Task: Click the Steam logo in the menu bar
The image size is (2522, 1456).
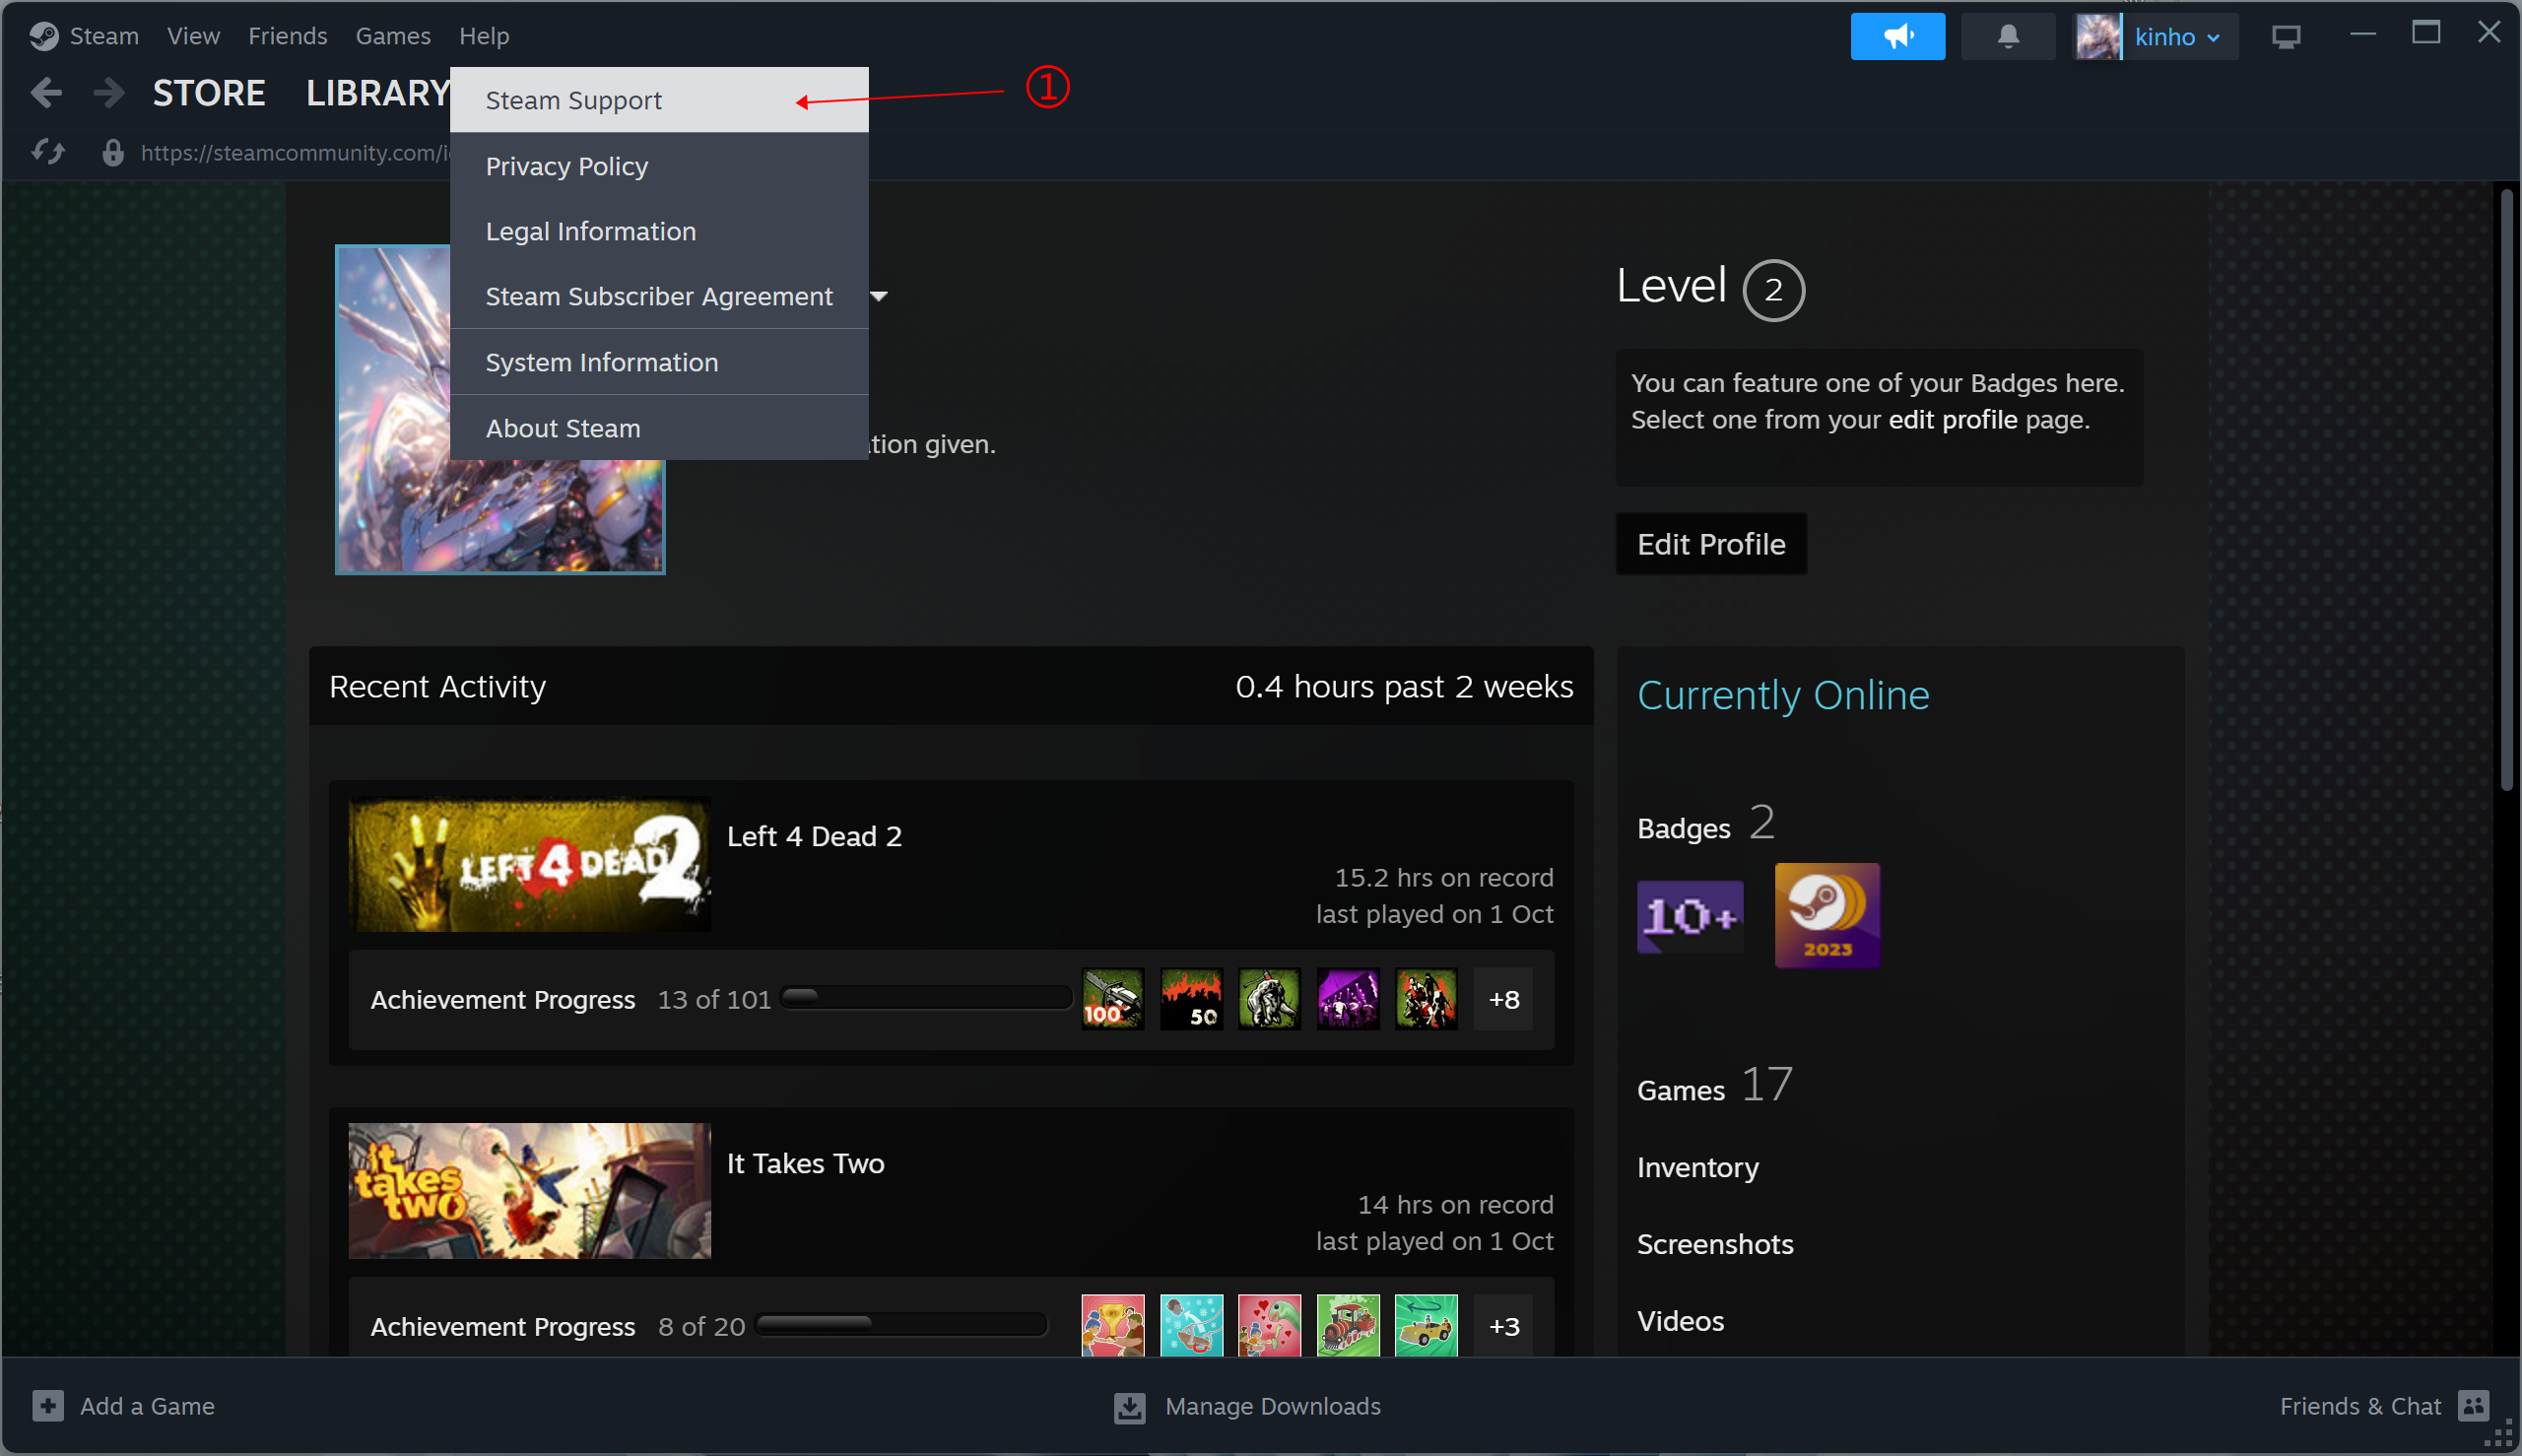Action: click(44, 36)
